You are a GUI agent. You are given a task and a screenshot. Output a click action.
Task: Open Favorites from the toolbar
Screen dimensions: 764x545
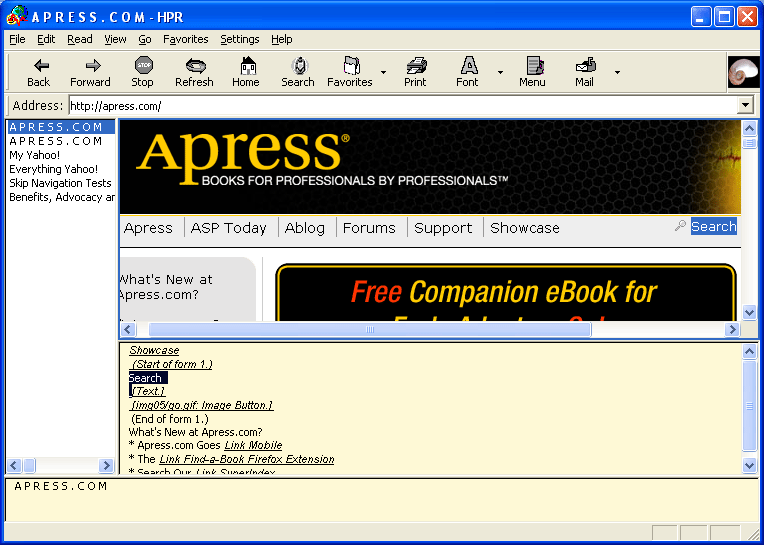point(351,65)
